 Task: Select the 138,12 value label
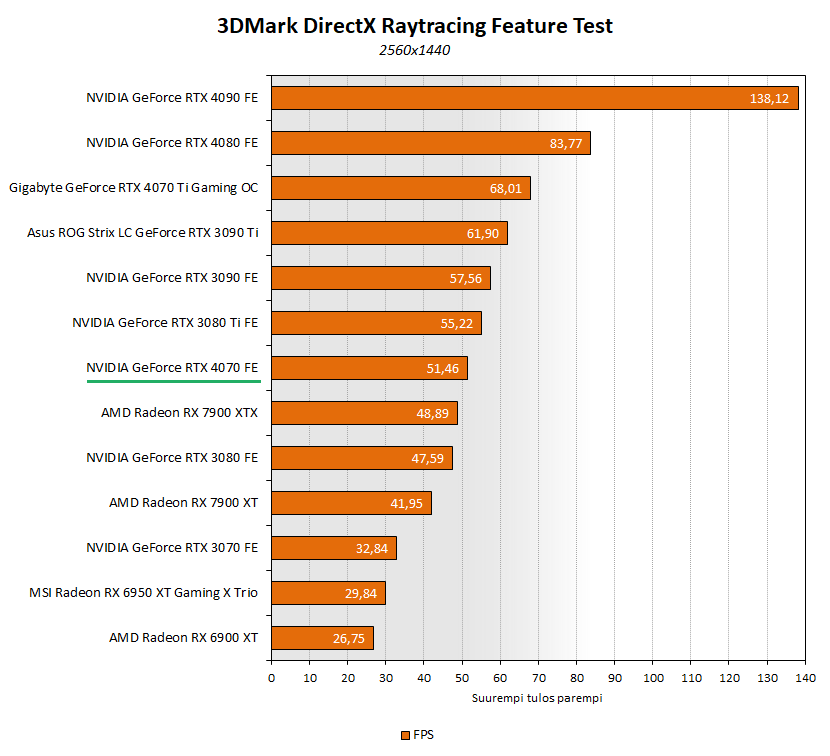coord(769,98)
